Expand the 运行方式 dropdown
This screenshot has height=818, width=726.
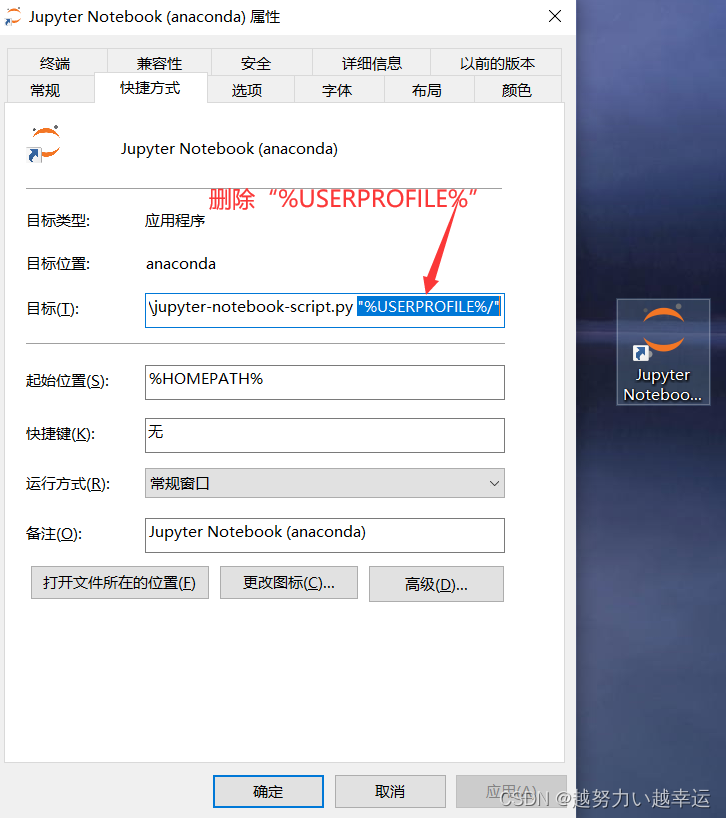pos(324,483)
